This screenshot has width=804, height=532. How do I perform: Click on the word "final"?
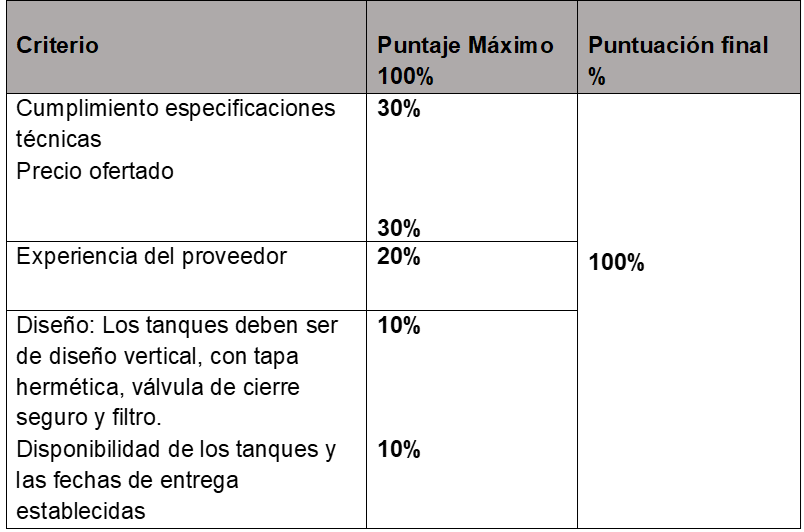pos(743,46)
